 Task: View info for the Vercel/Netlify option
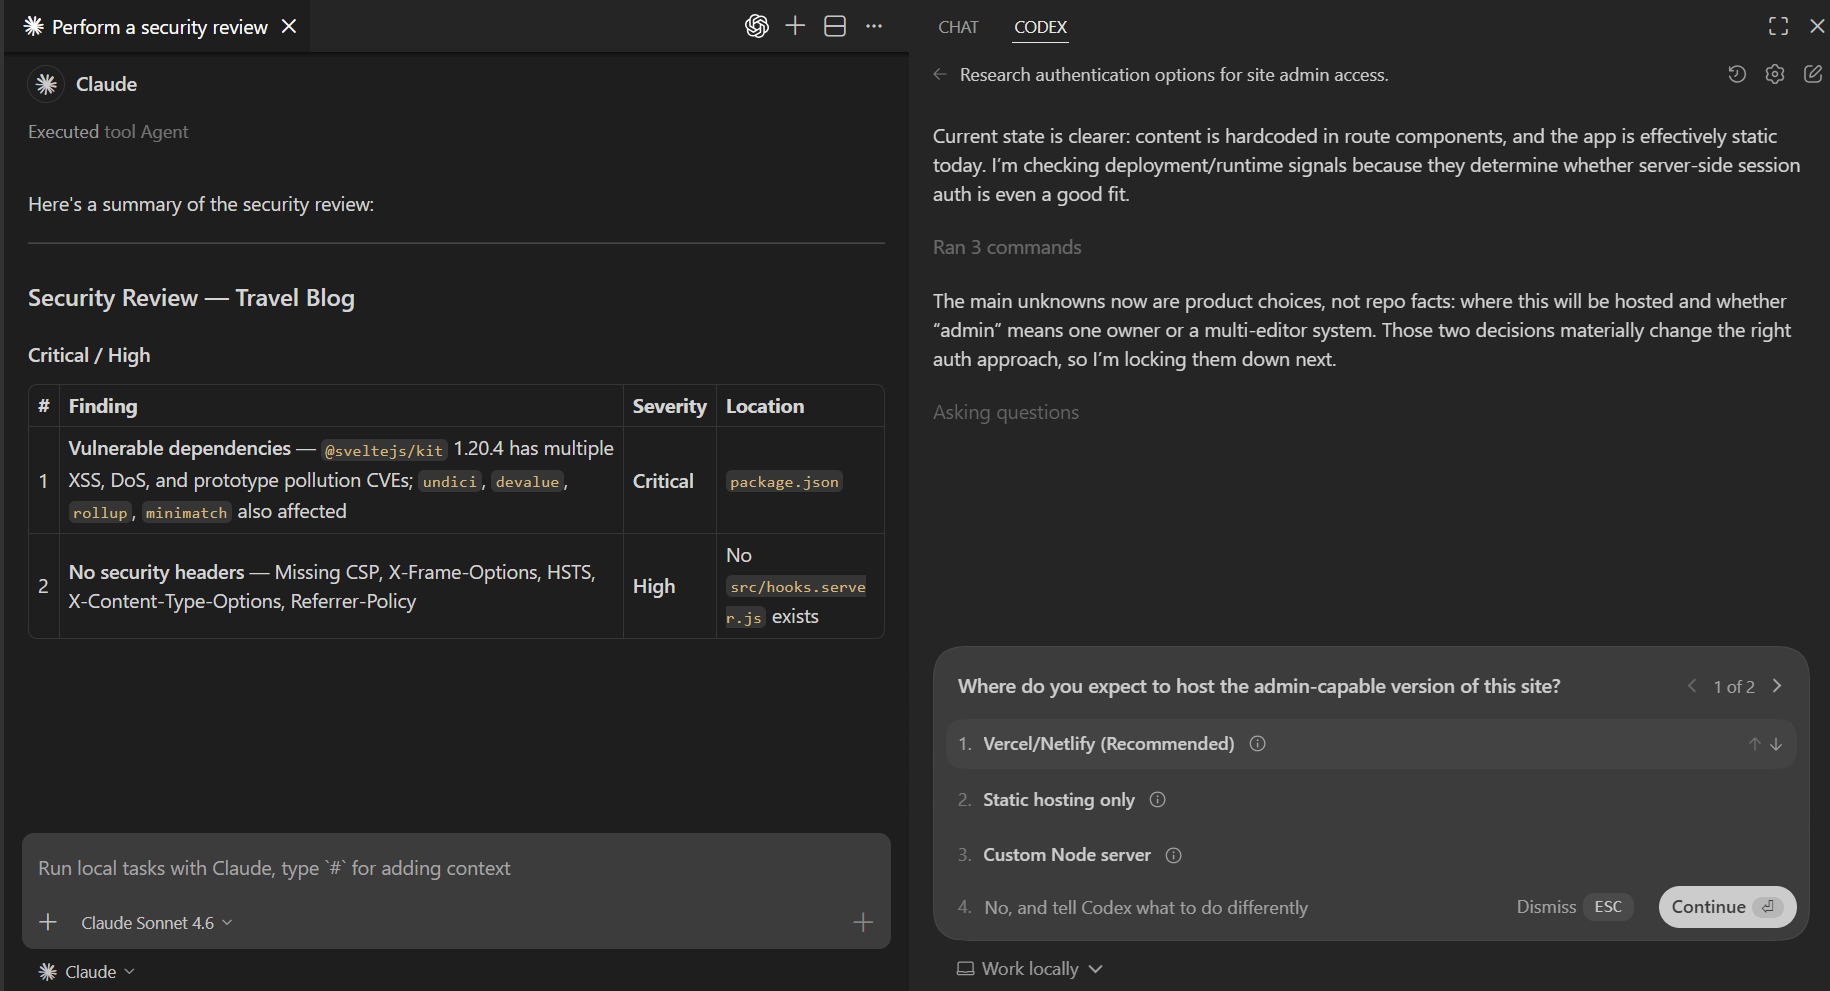click(x=1257, y=743)
